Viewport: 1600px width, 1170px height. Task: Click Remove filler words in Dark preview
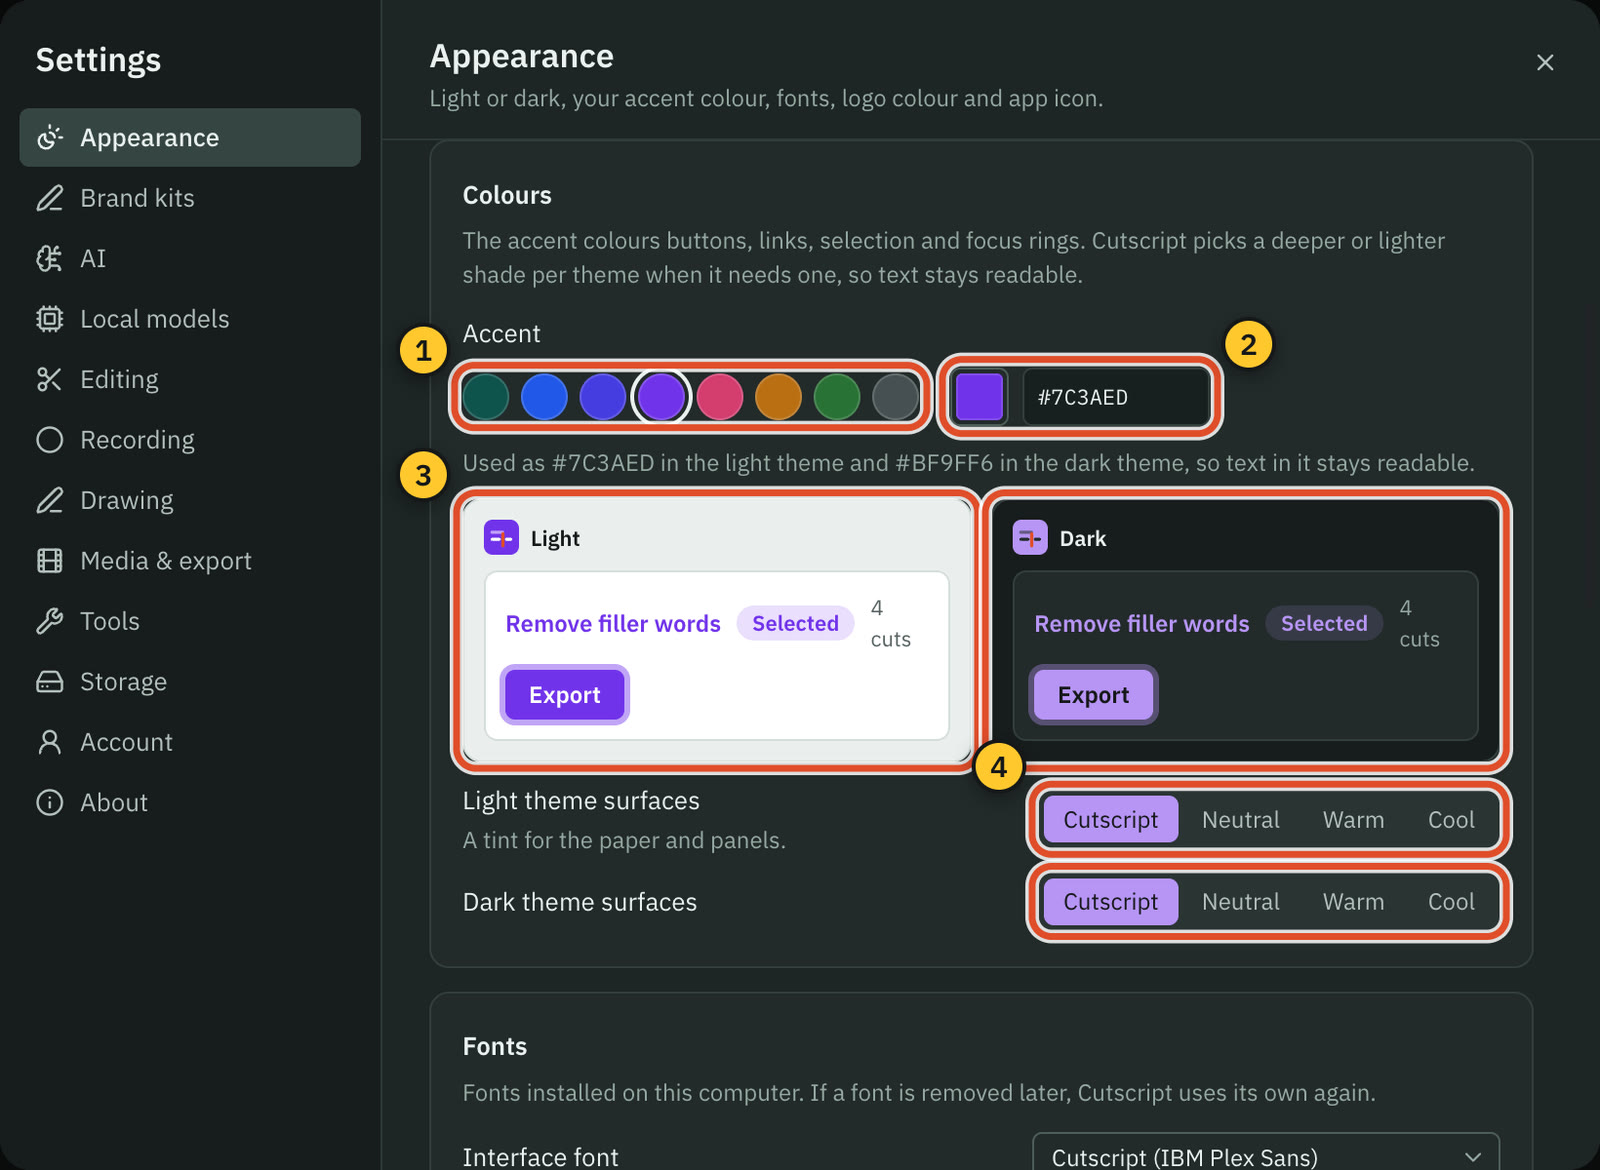coord(1142,624)
